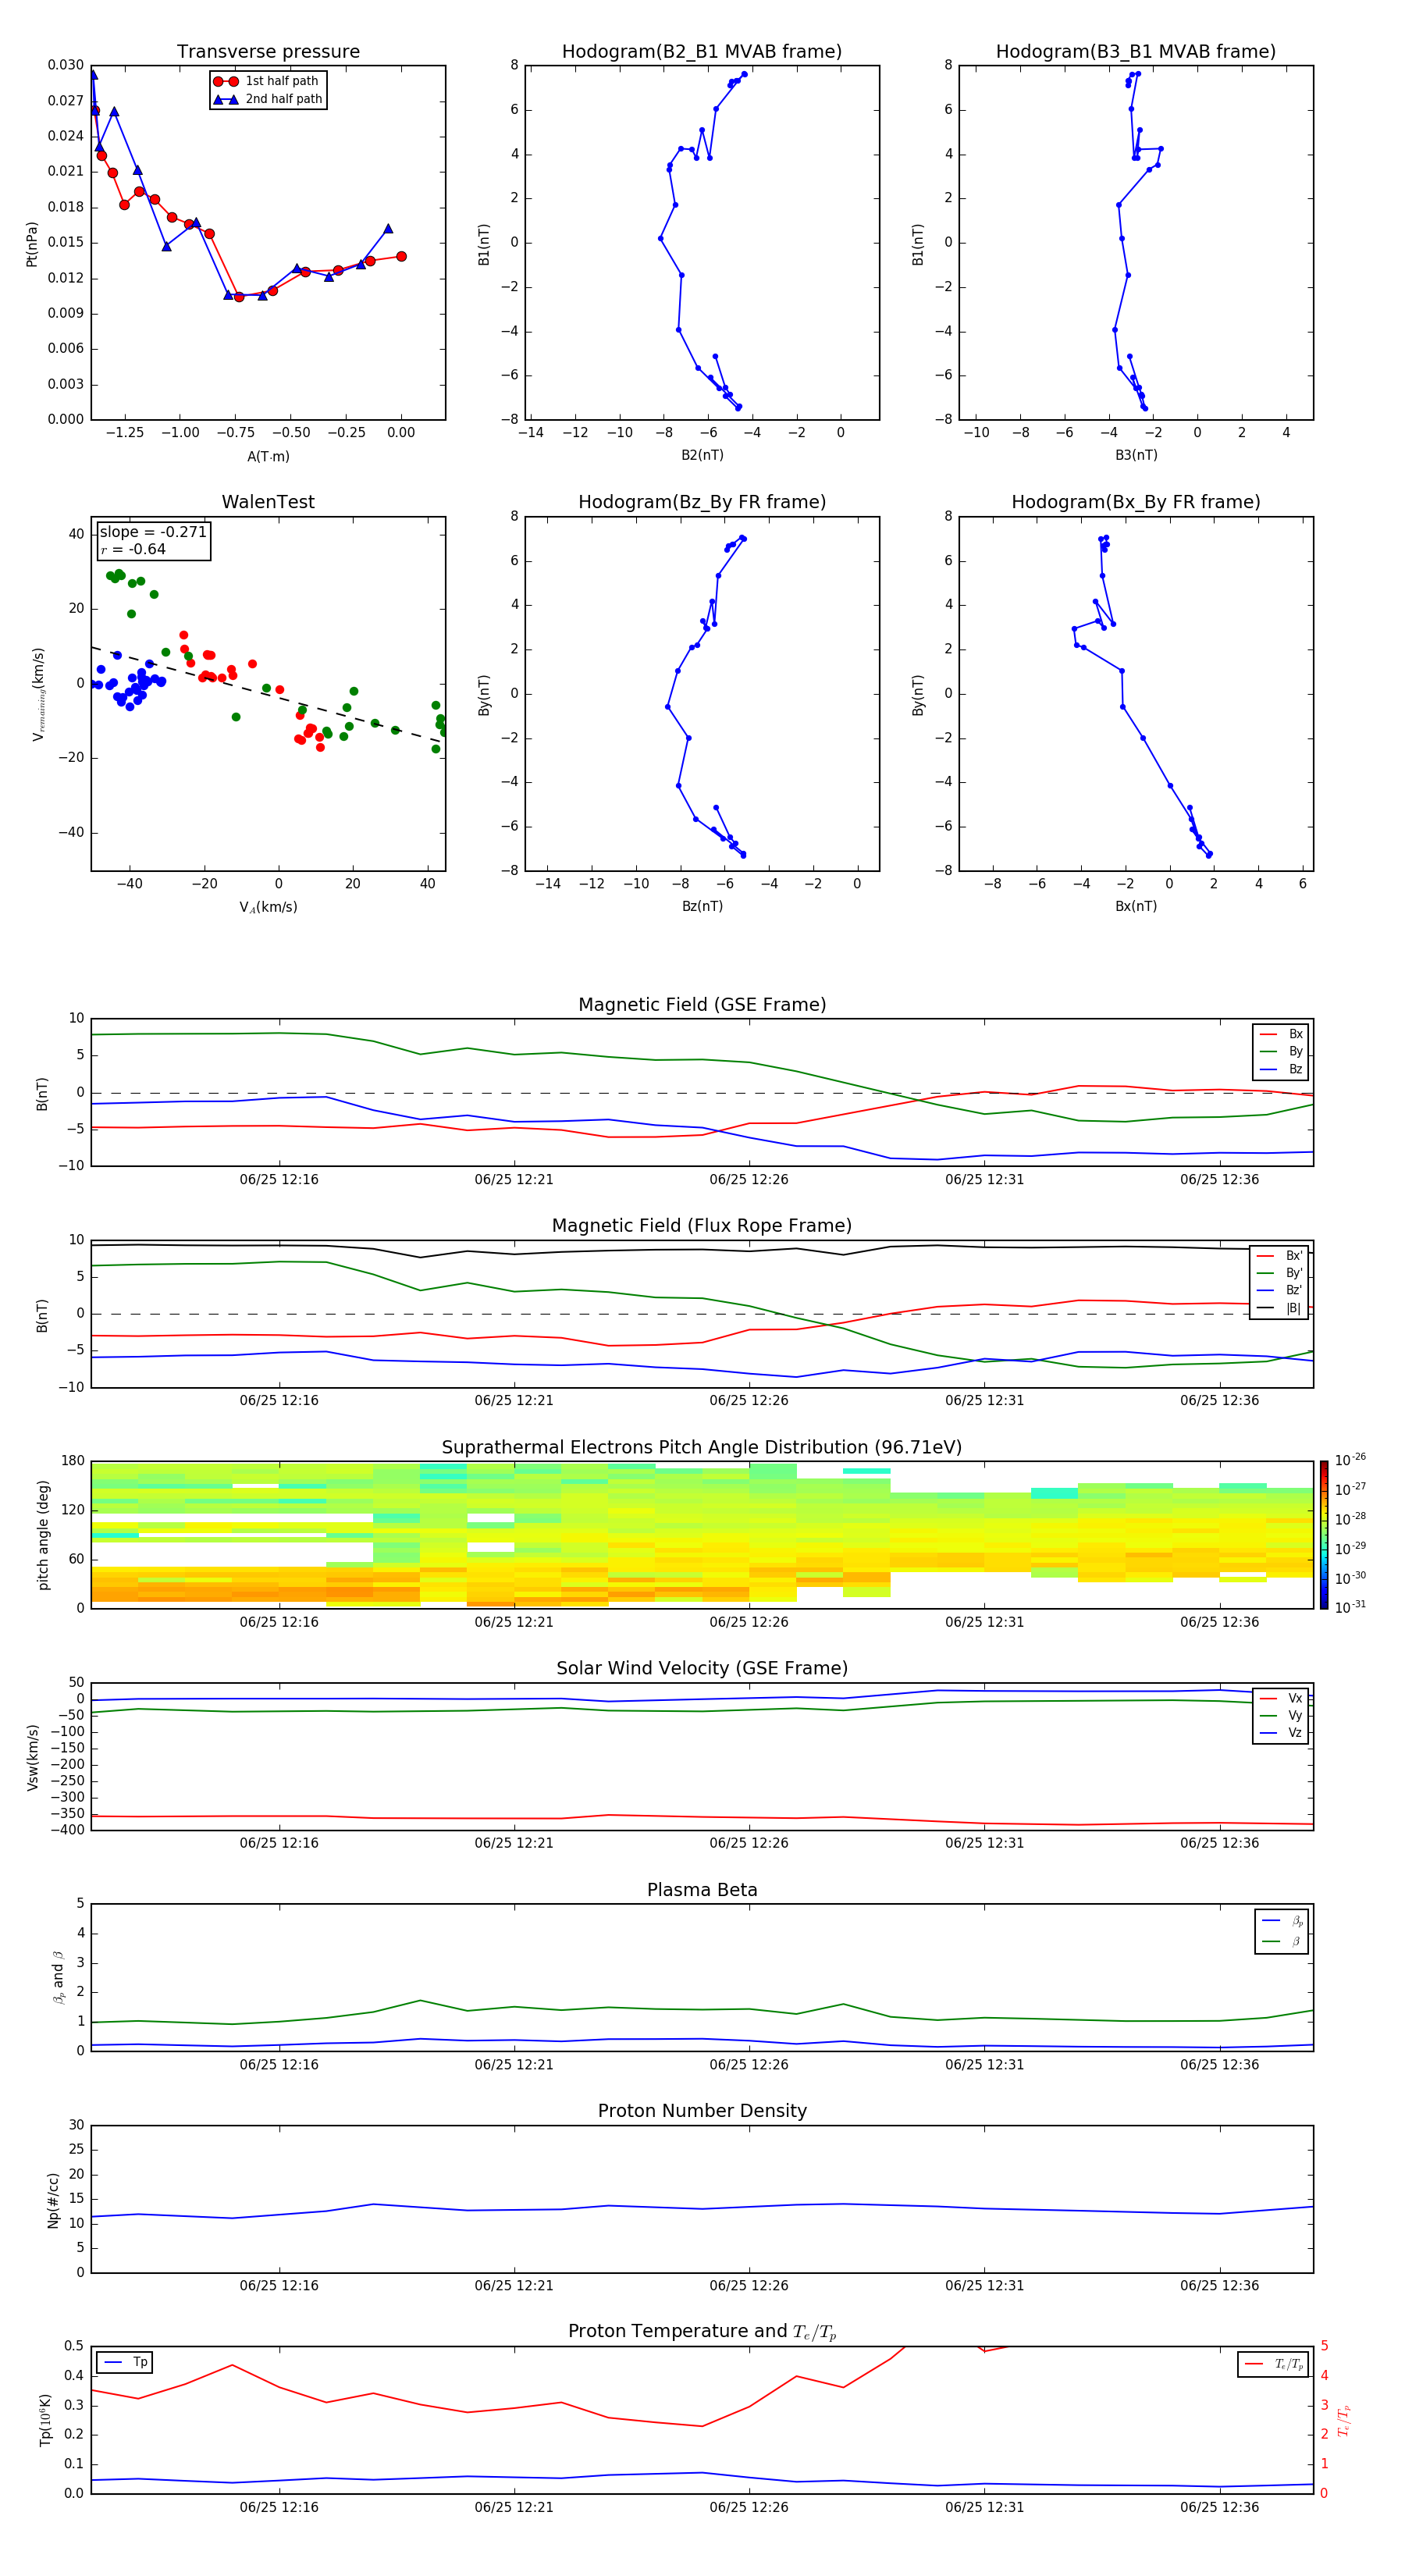The height and width of the screenshot is (2576, 1405).
Task: Click the 'Hodogram(Bz_By FR frame)' title
Action: click(702, 502)
